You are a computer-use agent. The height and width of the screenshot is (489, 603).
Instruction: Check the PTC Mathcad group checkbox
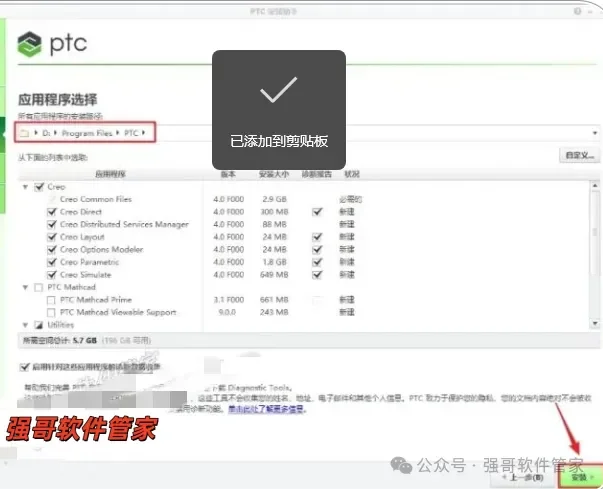pyautogui.click(x=38, y=288)
